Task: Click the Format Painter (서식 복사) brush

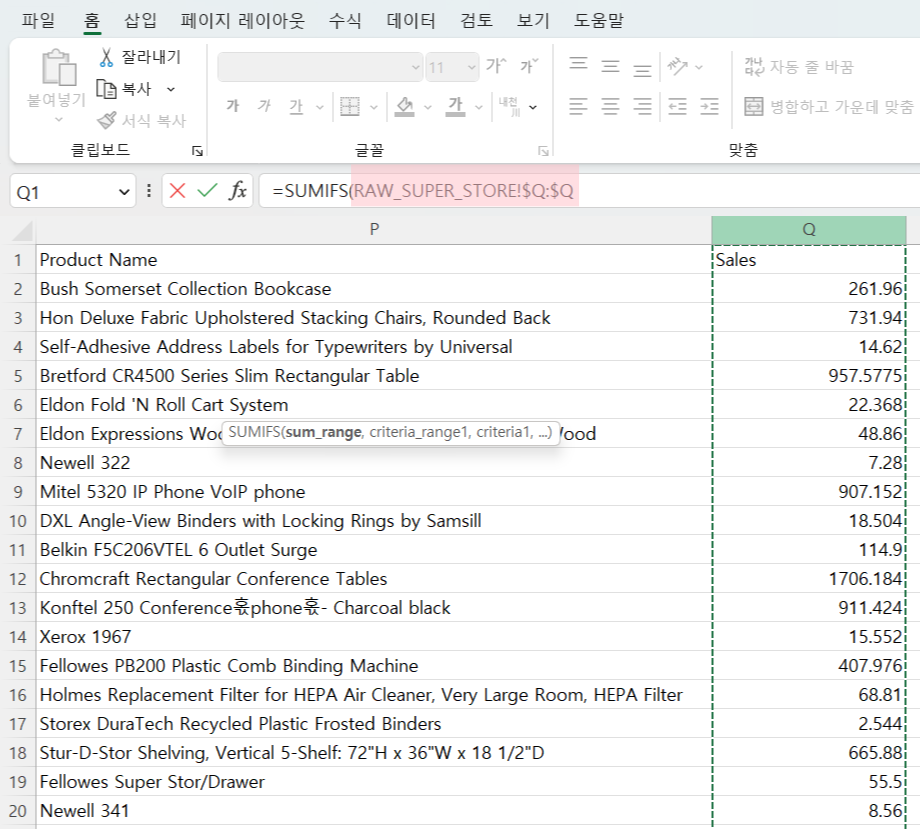Action: click(x=107, y=120)
